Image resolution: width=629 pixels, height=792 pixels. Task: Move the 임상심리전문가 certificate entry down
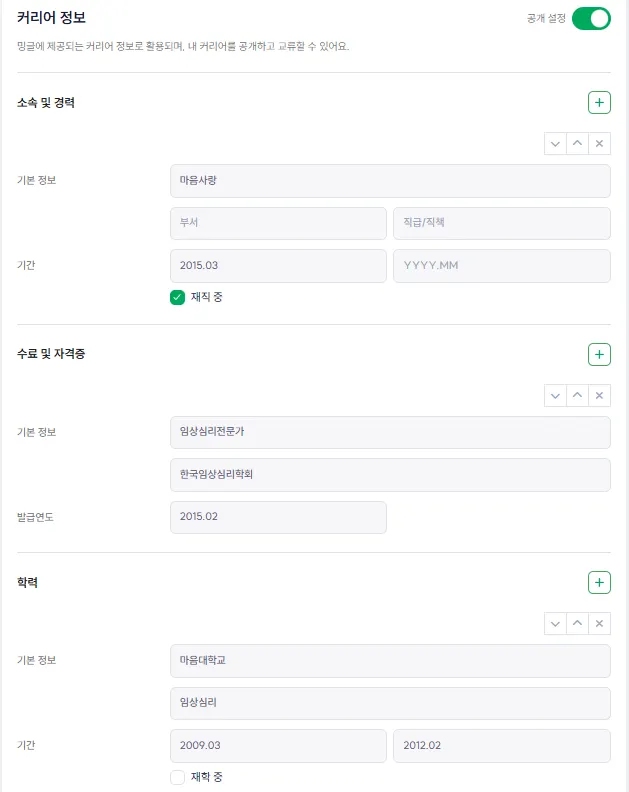(x=555, y=396)
